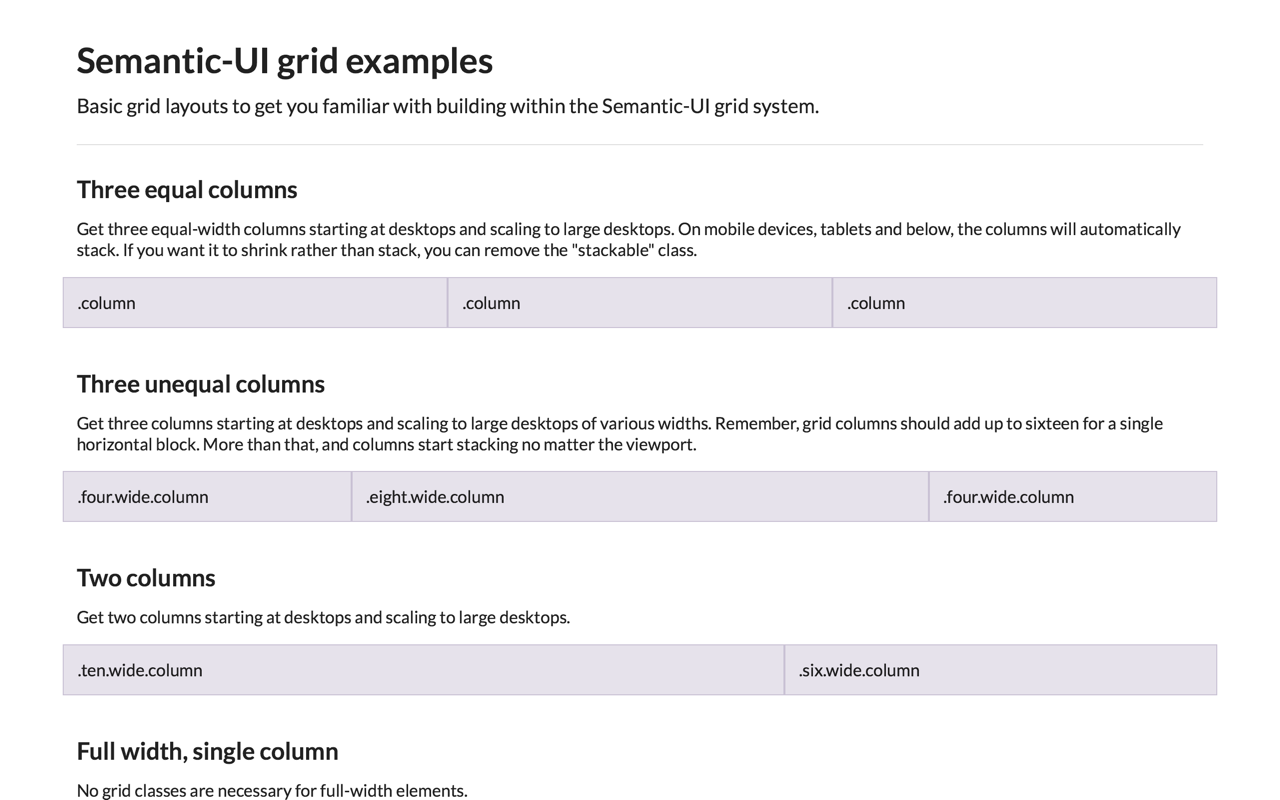
Task: Click the horizontal divider below the intro
Action: [x=640, y=145]
